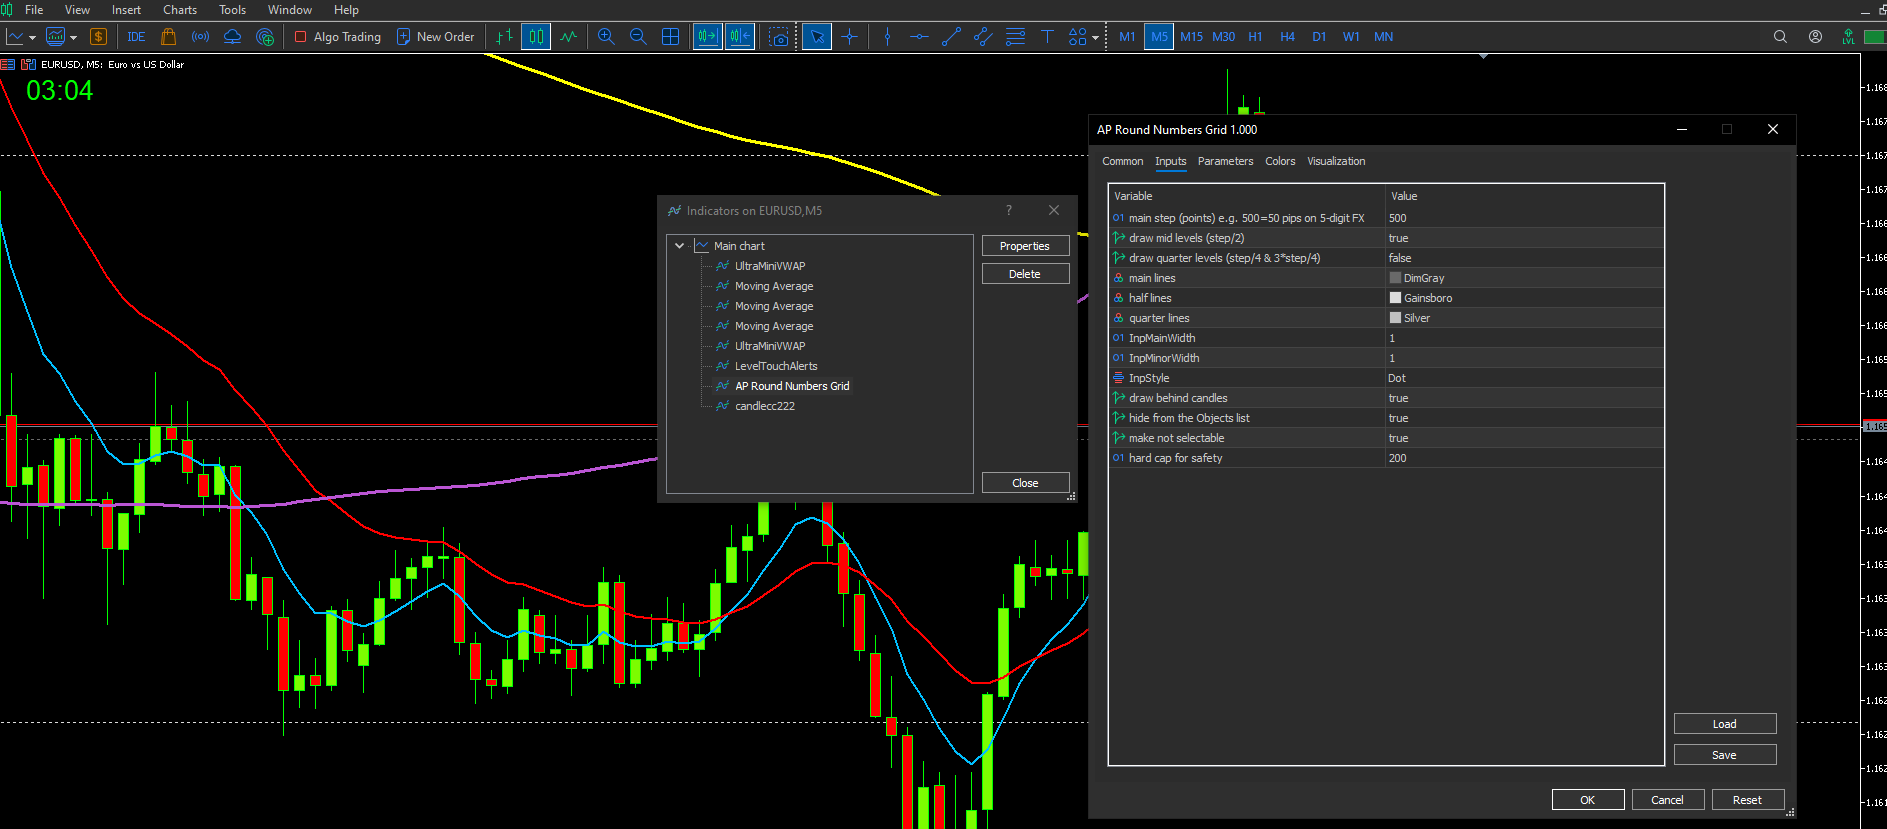Screen dimensions: 1887x829
Task: Open the Market shopping bag icon
Action: tap(168, 37)
